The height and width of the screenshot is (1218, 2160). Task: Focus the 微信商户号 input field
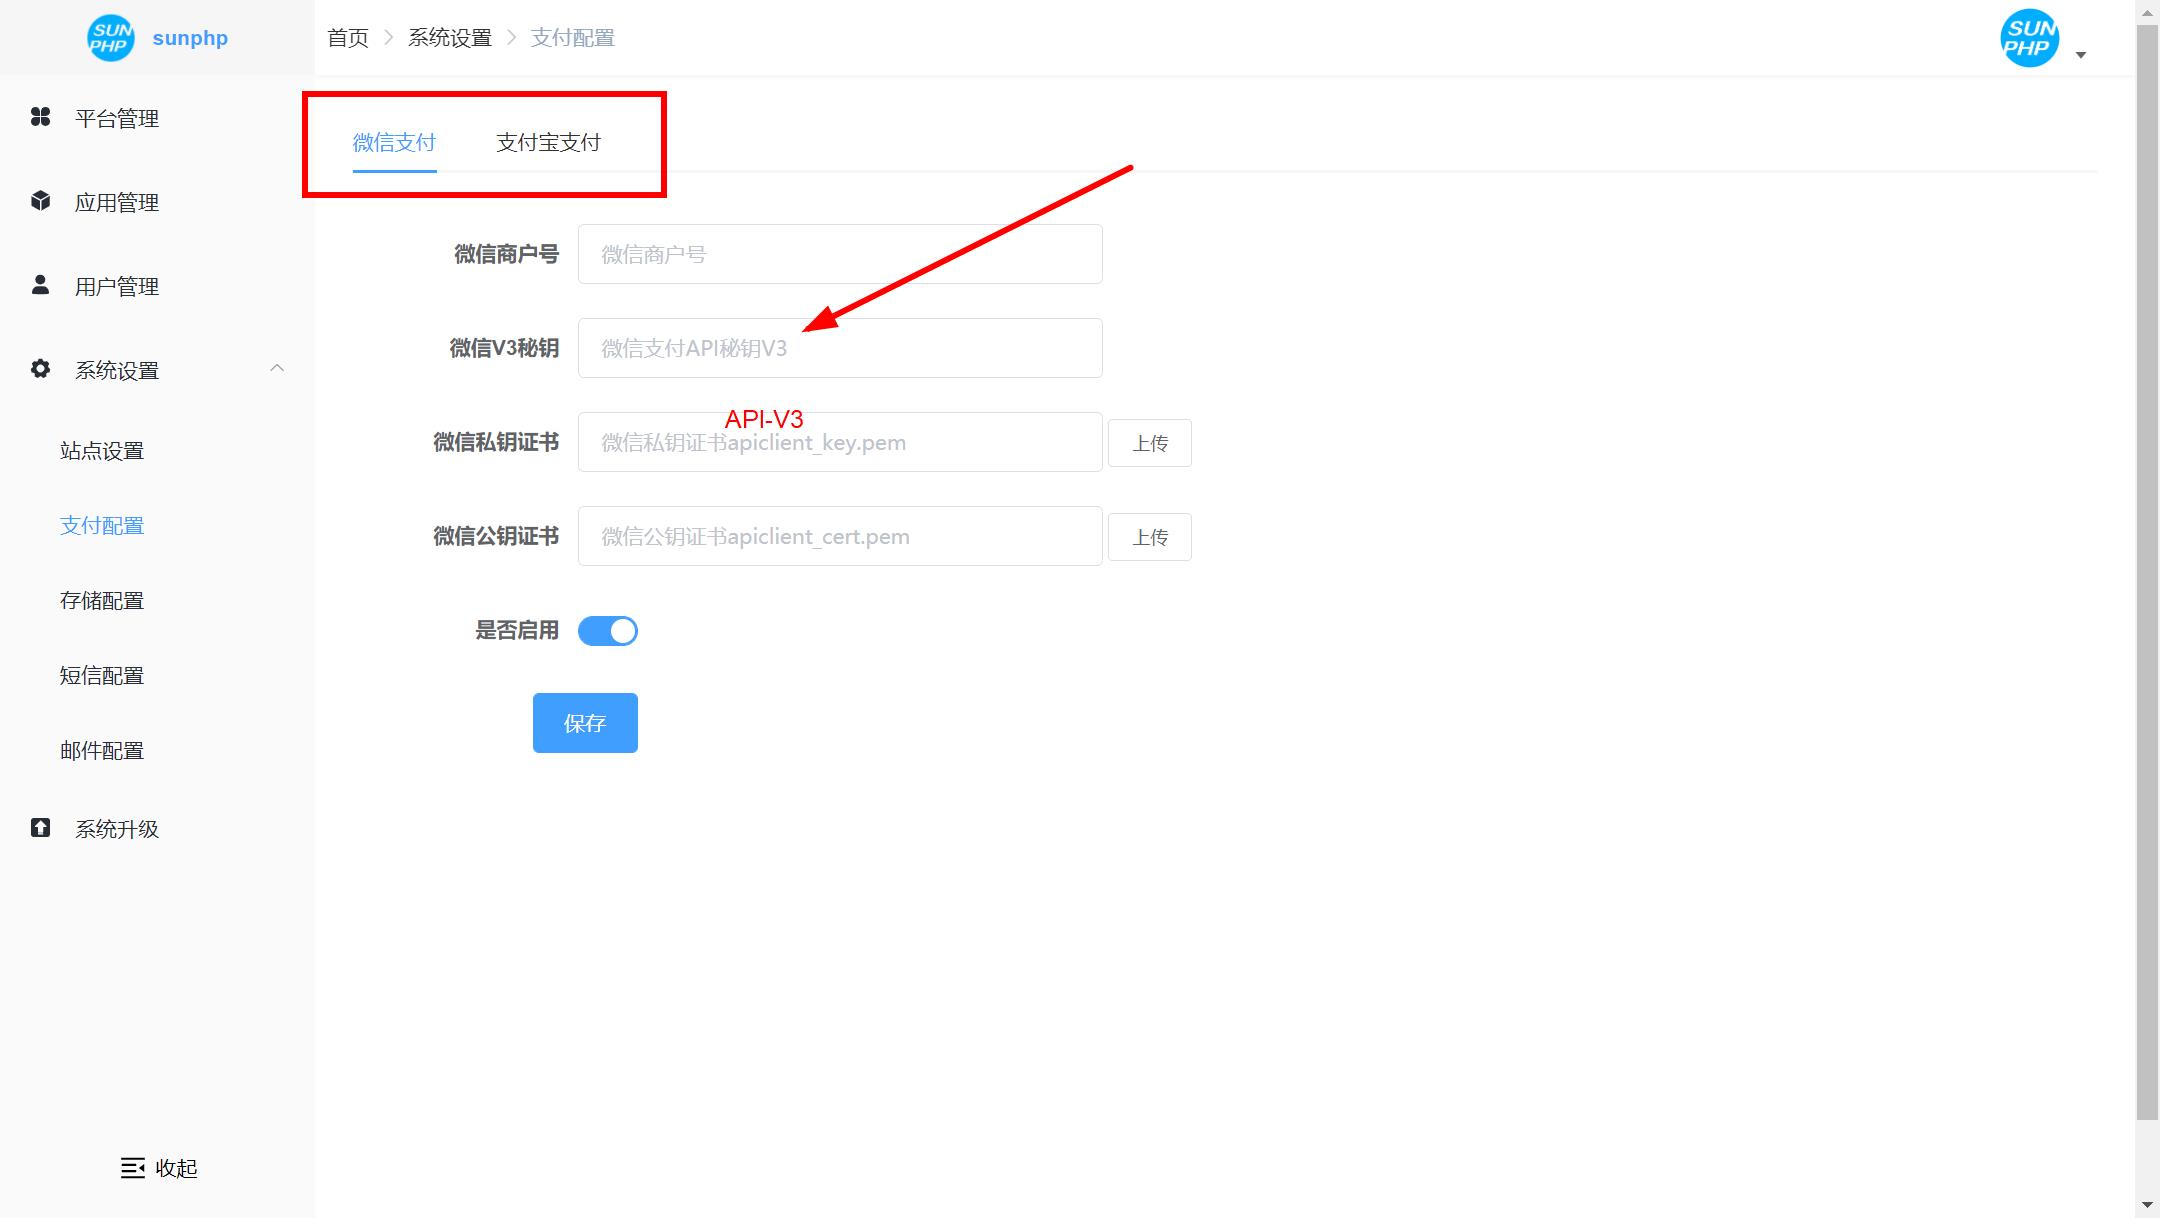[x=840, y=254]
